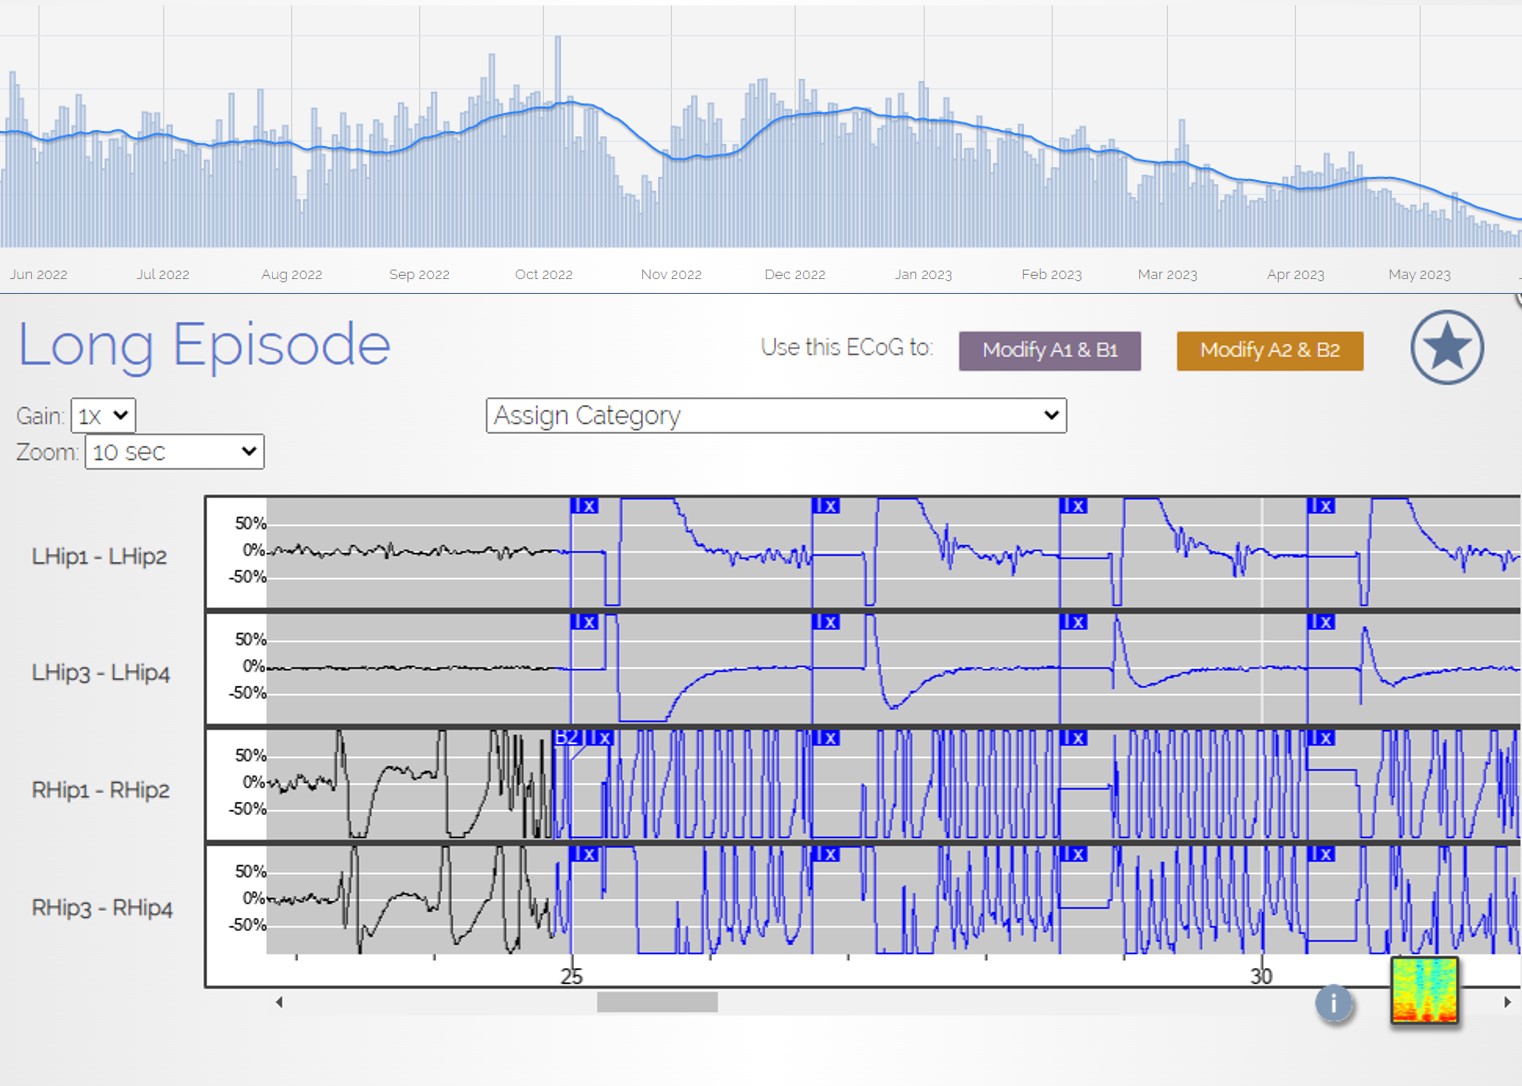
Task: Open the spectrogram thumbnail
Action: tap(1424, 990)
